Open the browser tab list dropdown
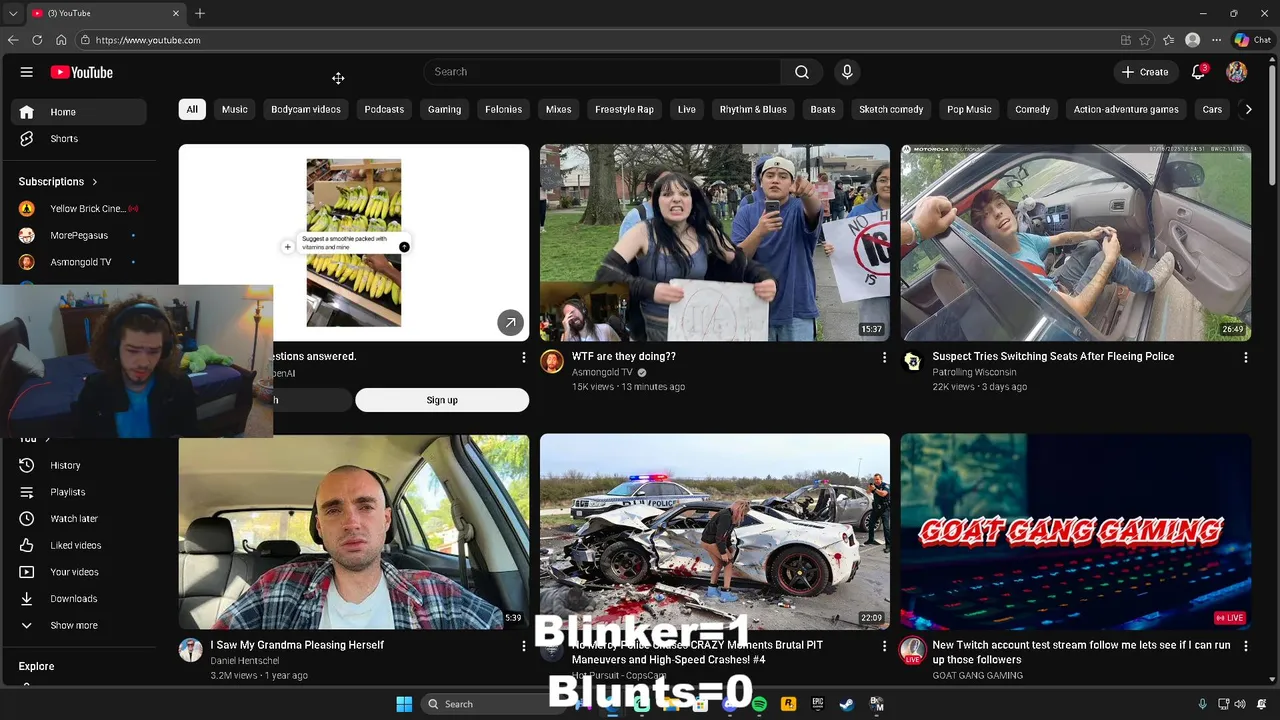This screenshot has height=720, width=1280. pos(13,13)
